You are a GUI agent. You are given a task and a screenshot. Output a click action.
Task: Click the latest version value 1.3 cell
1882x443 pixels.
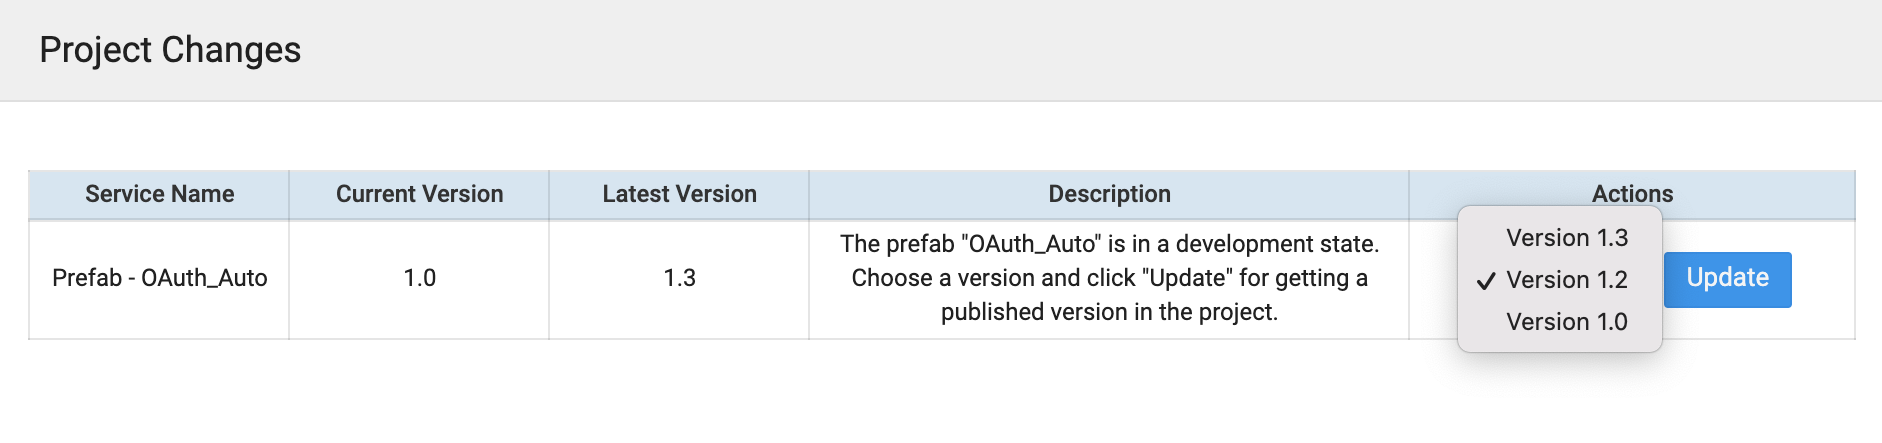click(679, 278)
